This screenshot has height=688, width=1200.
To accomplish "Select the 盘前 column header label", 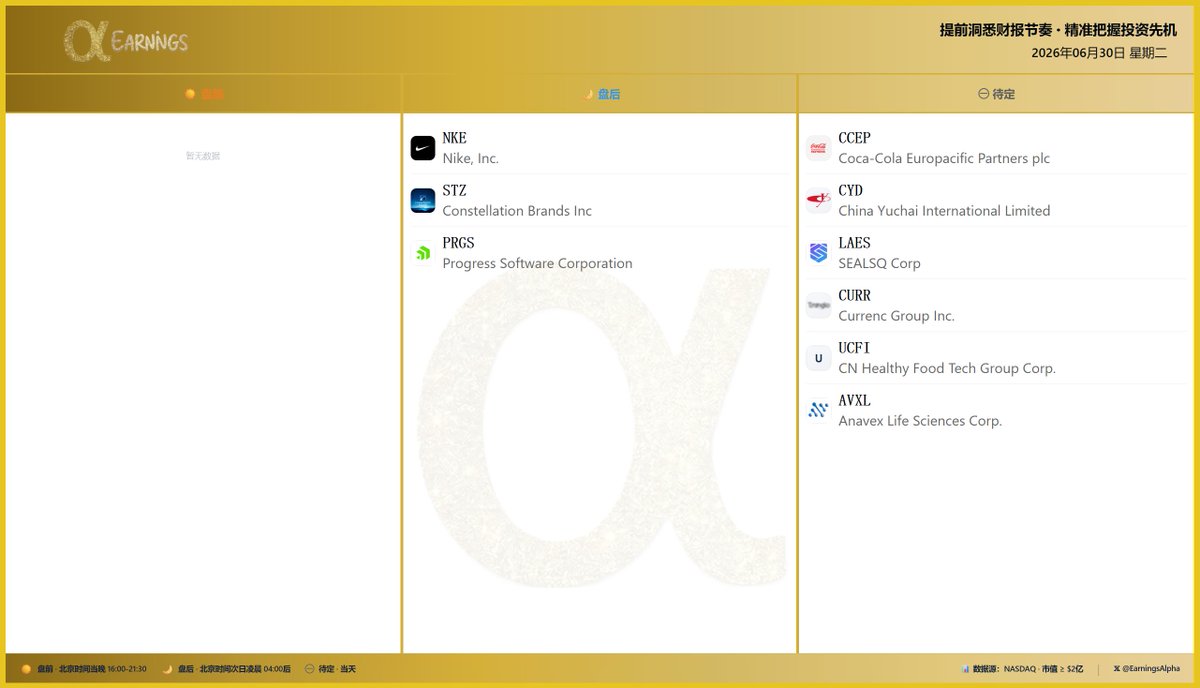I will pyautogui.click(x=212, y=94).
